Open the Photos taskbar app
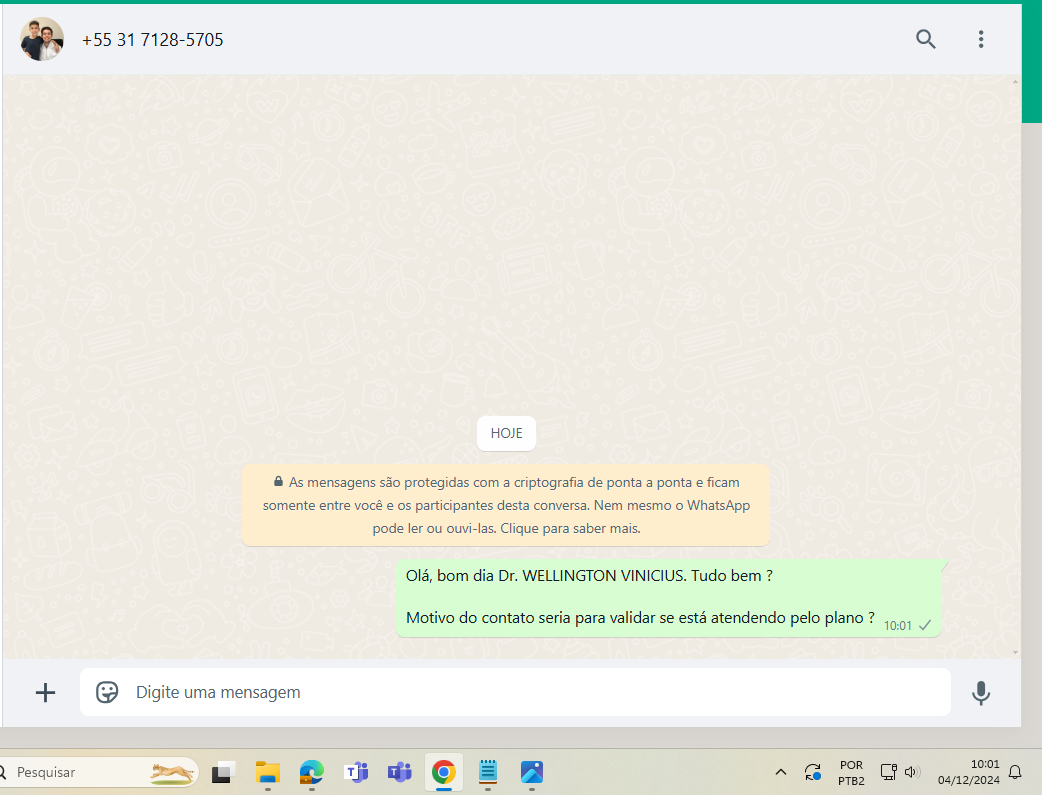 532,772
